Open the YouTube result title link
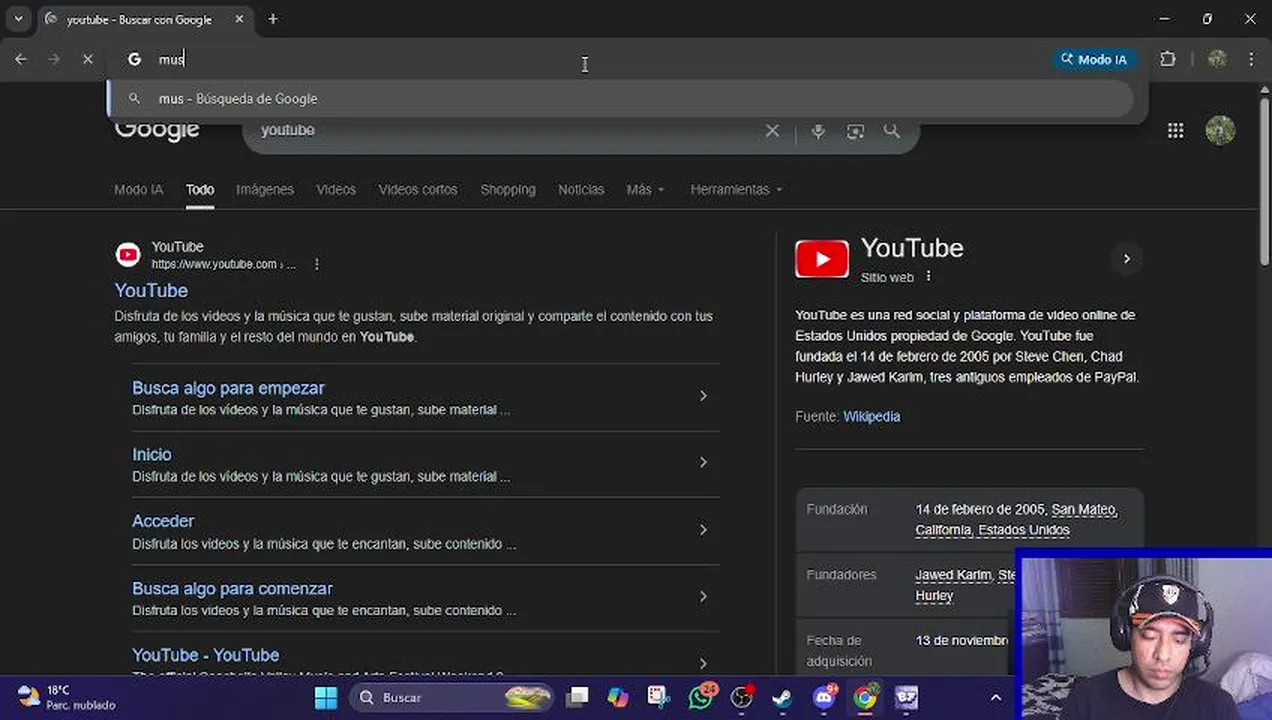The width and height of the screenshot is (1272, 720). tap(151, 290)
